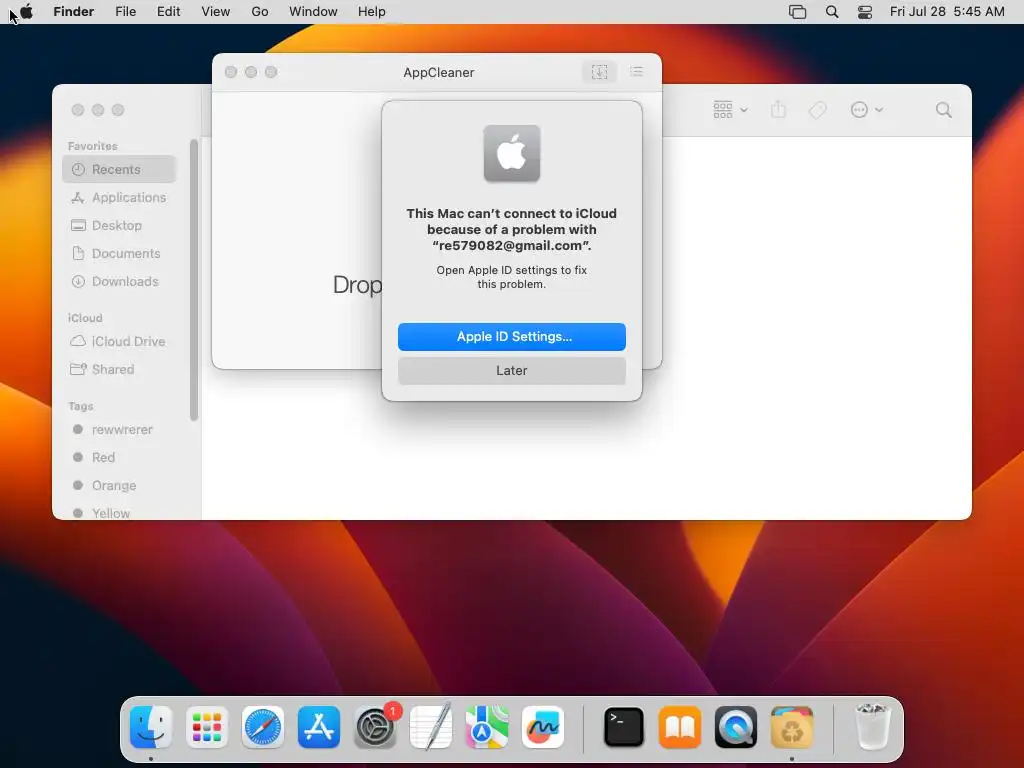
Task: Select the rewwrerer tag in sidebar
Action: tap(120, 430)
